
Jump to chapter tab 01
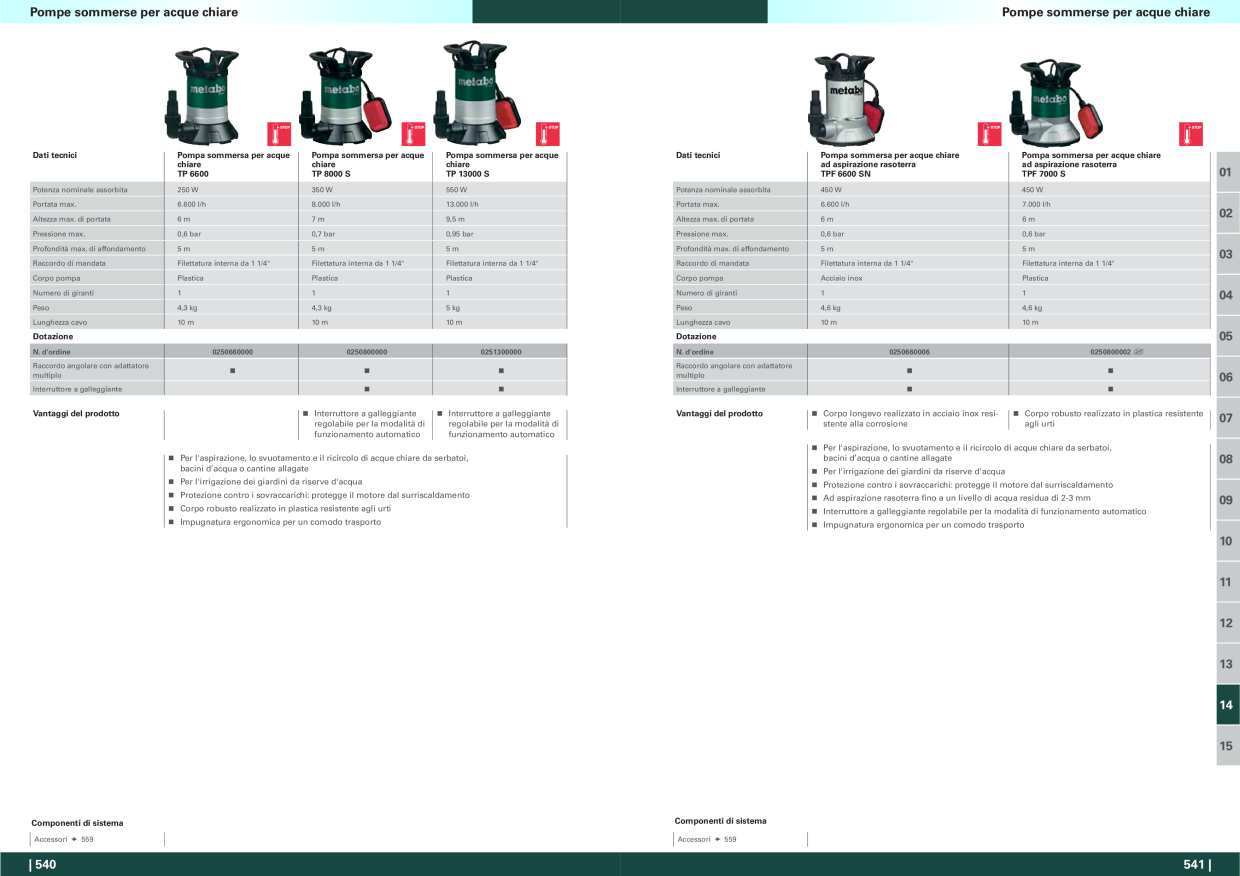tap(1227, 172)
